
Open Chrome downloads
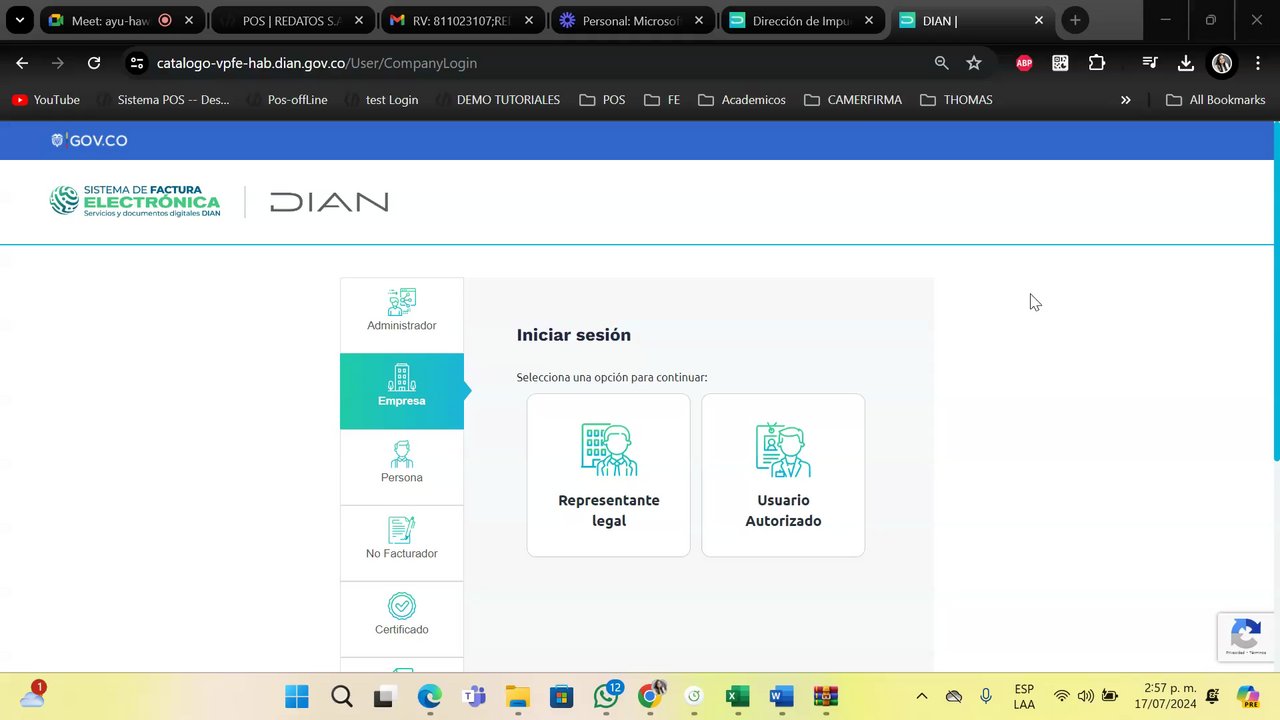[x=1186, y=63]
